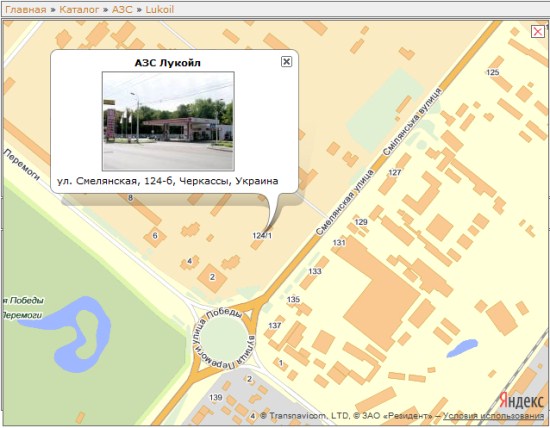Click house number 124/1 on map
550x428 pixels.
[x=262, y=235]
